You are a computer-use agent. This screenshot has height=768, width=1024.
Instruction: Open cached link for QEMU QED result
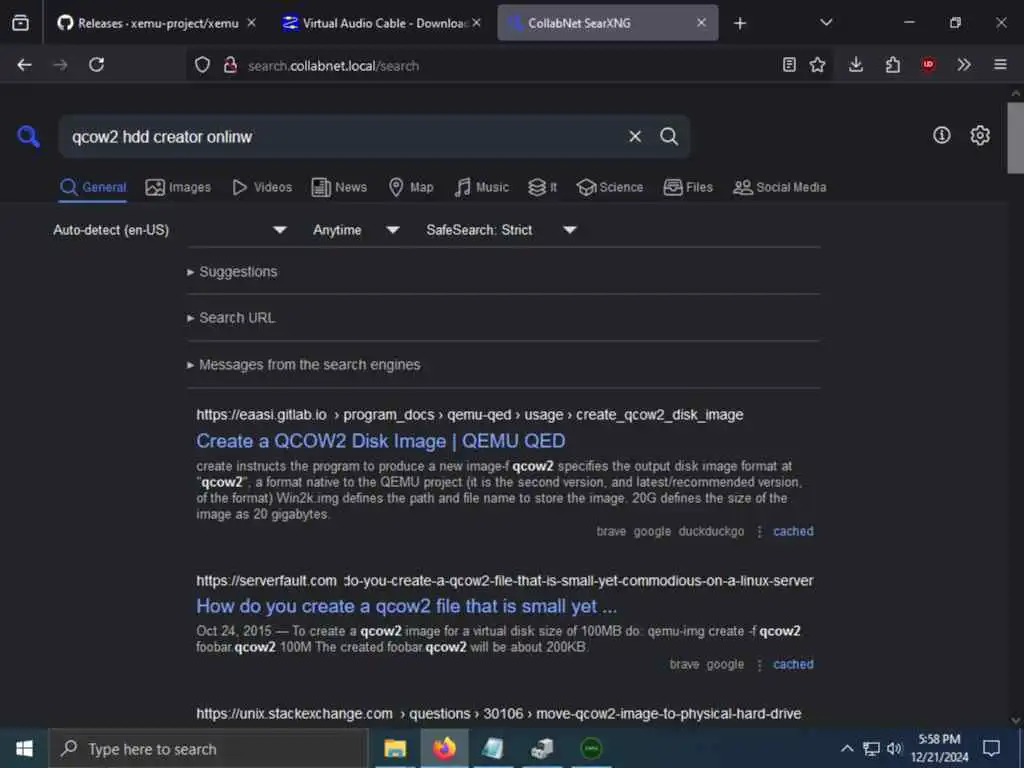[793, 531]
